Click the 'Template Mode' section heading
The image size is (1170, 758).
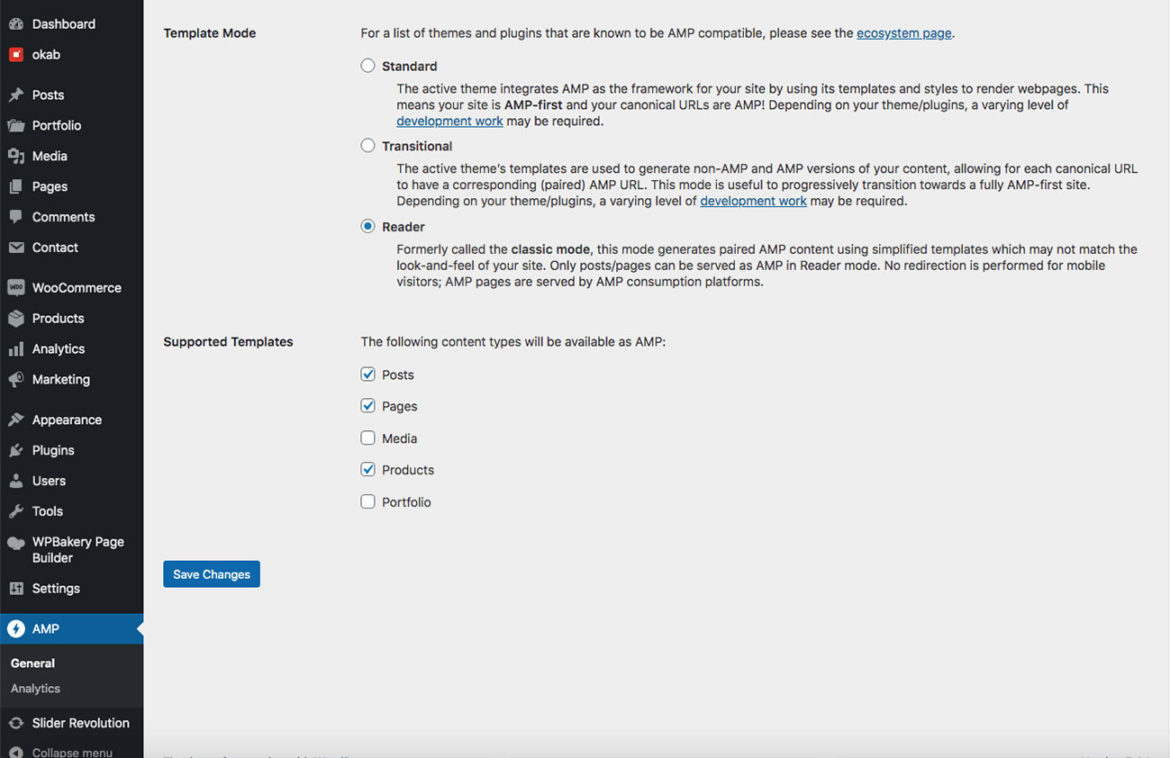pyautogui.click(x=210, y=33)
